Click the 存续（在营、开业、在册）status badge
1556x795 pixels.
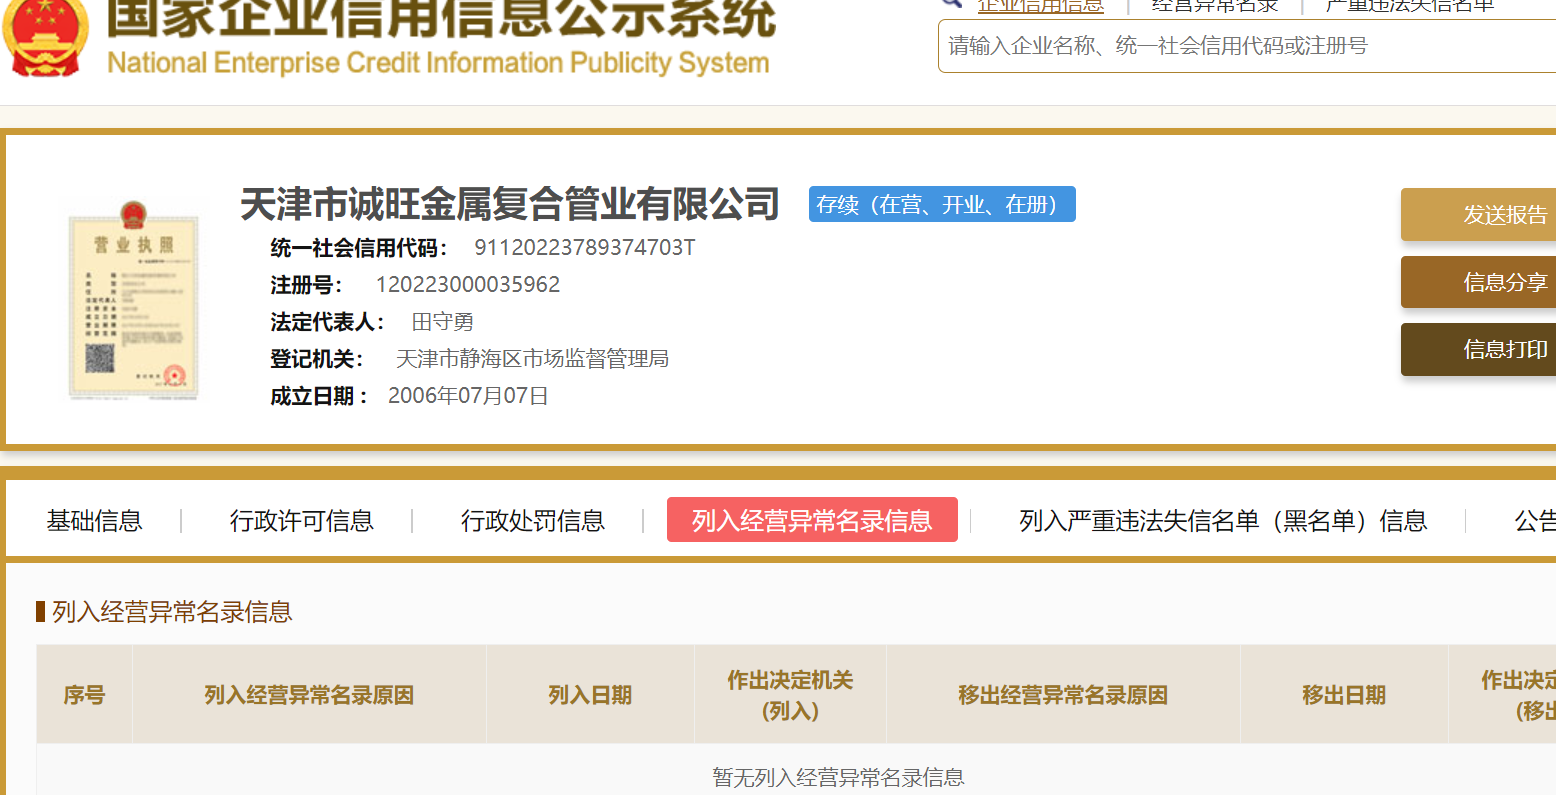[942, 204]
